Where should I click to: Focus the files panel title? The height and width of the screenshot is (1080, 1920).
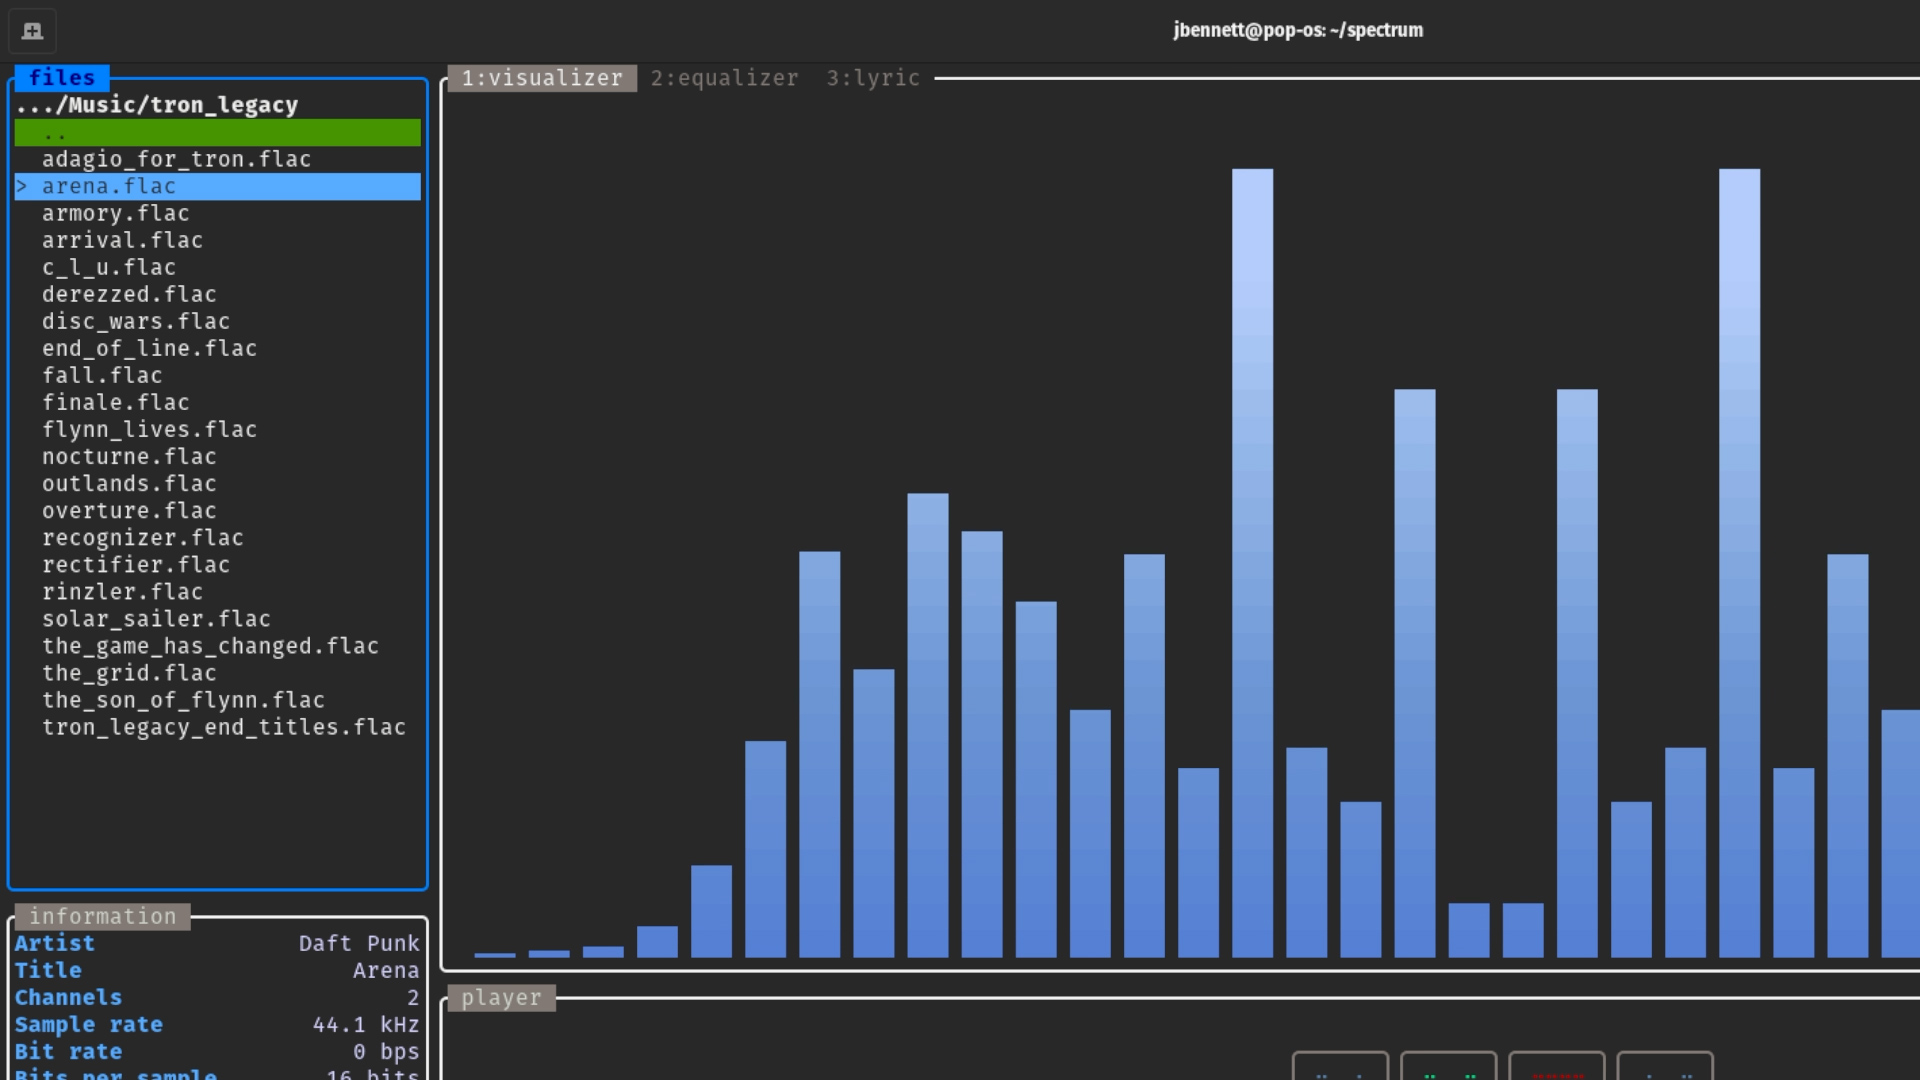pos(62,78)
